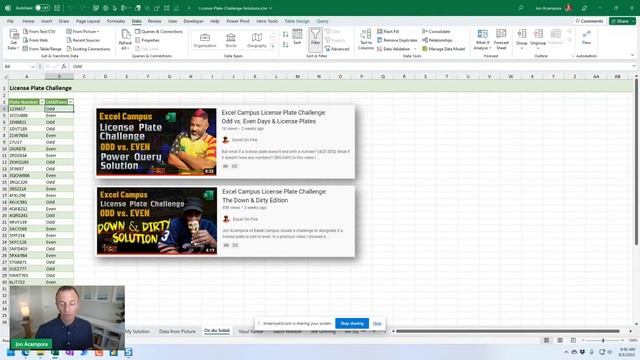The image size is (640, 360).
Task: Expand the Group dropdown
Action: [522, 48]
